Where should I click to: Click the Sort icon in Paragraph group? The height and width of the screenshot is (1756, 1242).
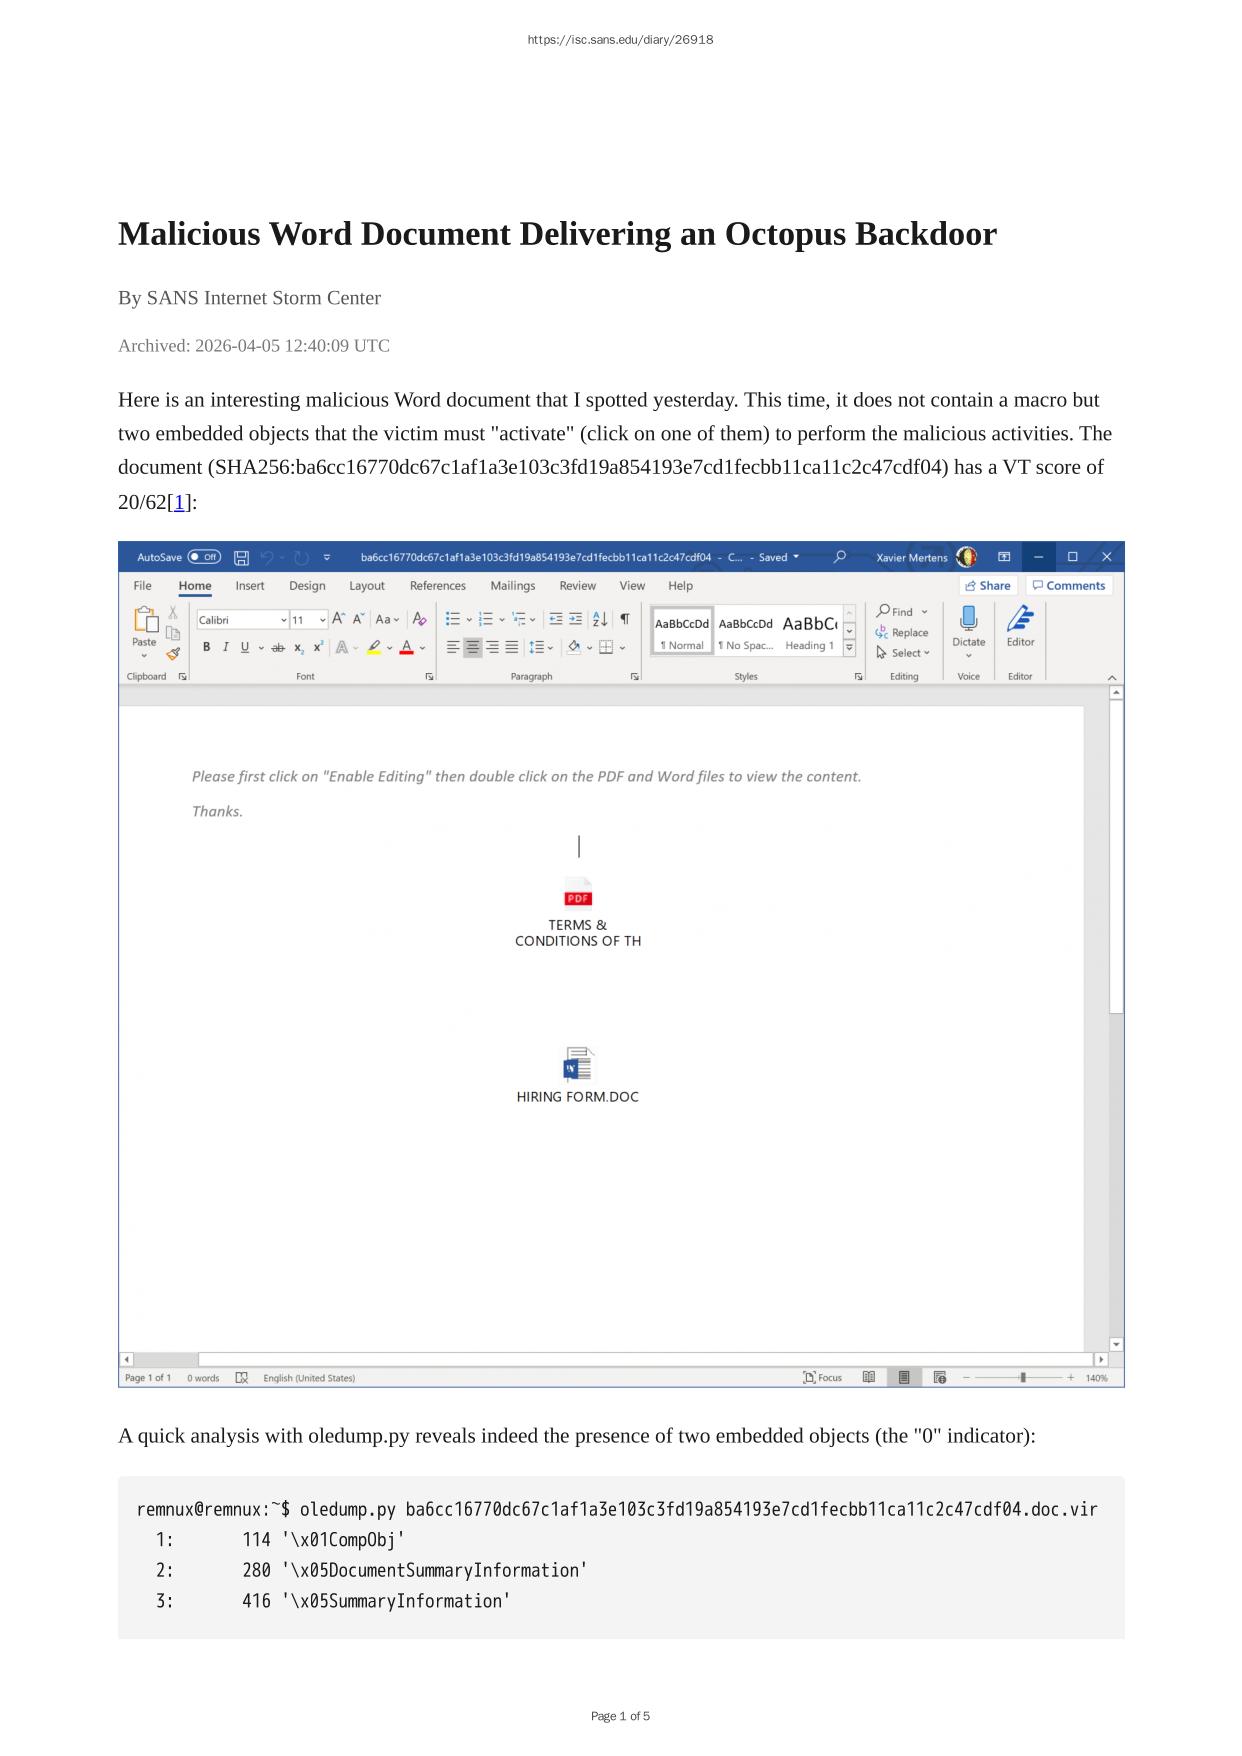coord(600,619)
